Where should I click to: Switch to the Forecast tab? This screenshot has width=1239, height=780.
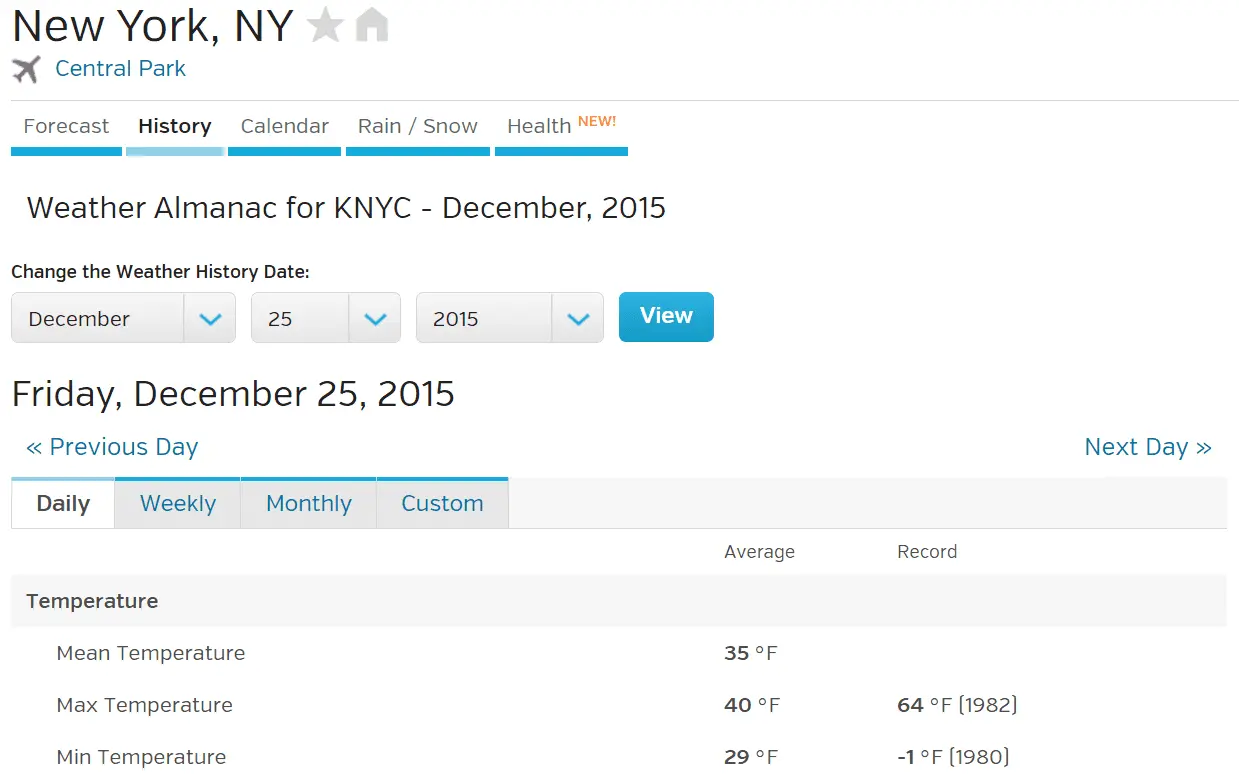tap(66, 127)
